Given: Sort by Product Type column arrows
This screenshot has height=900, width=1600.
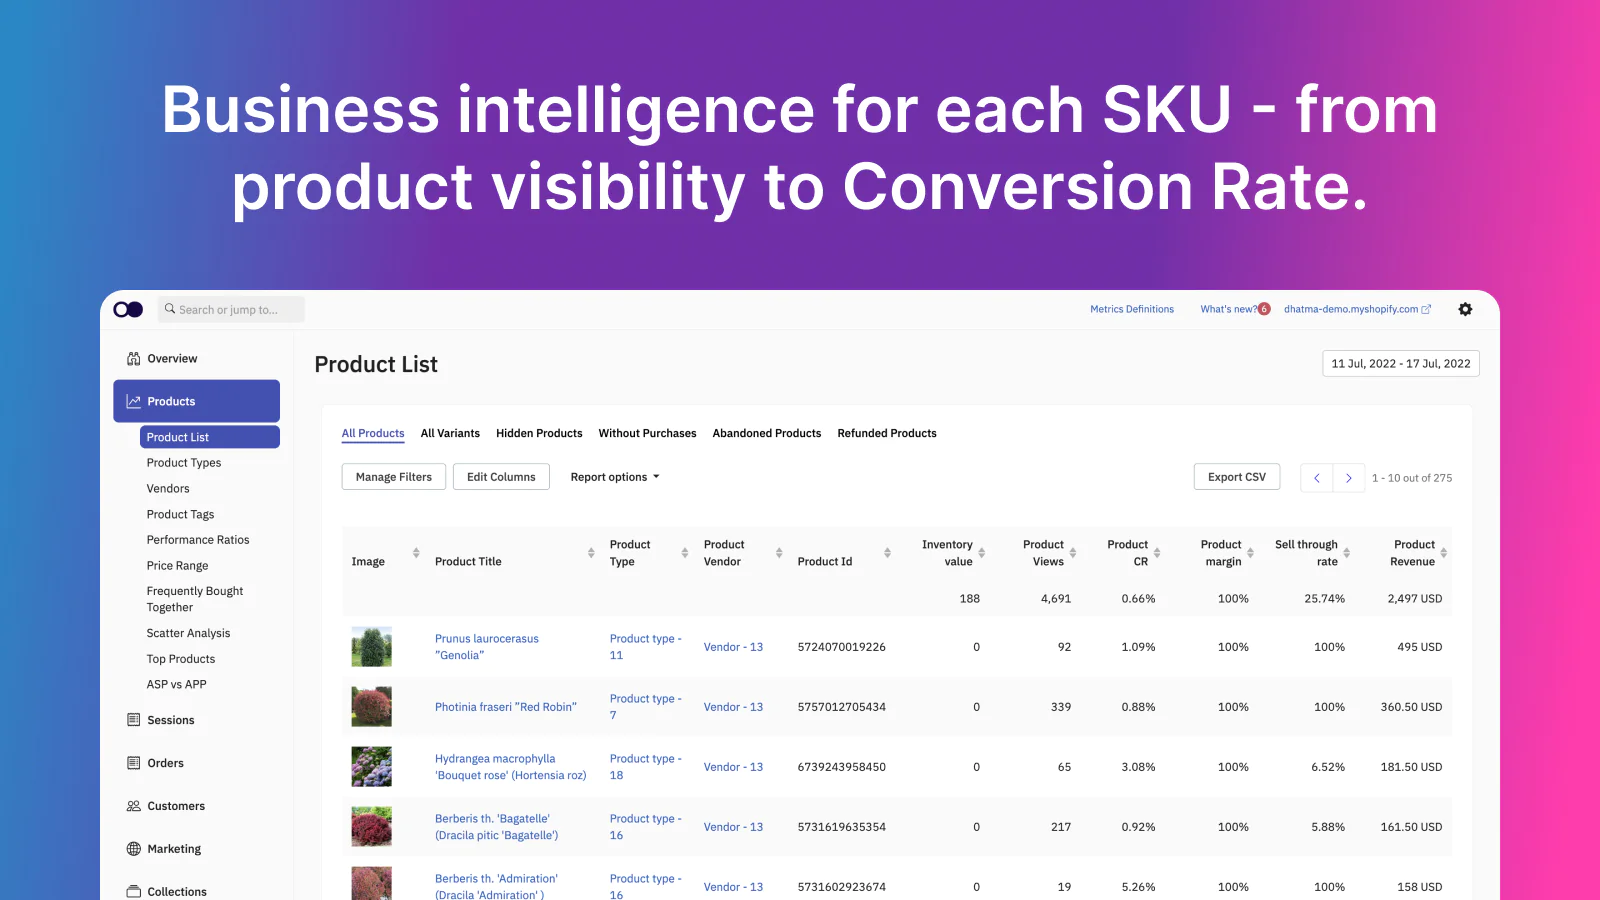Looking at the screenshot, I should 685,553.
